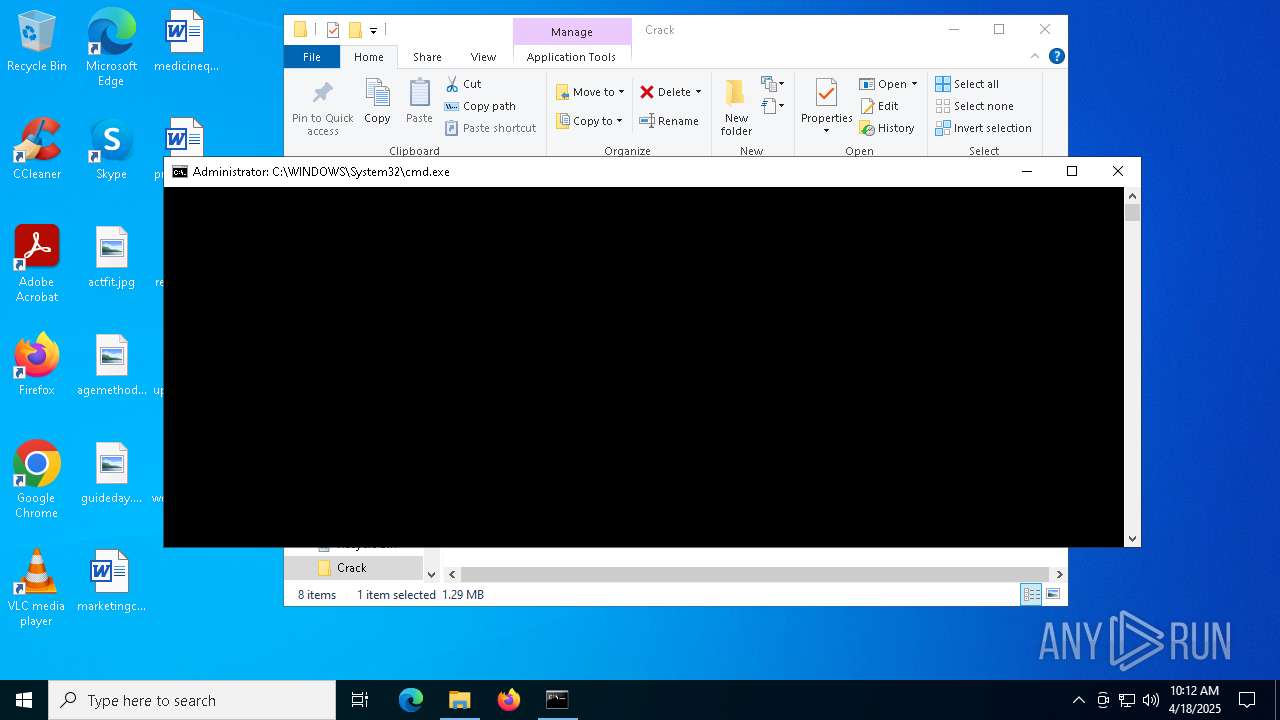
Task: Click the Manage contextual tab header
Action: click(x=572, y=32)
